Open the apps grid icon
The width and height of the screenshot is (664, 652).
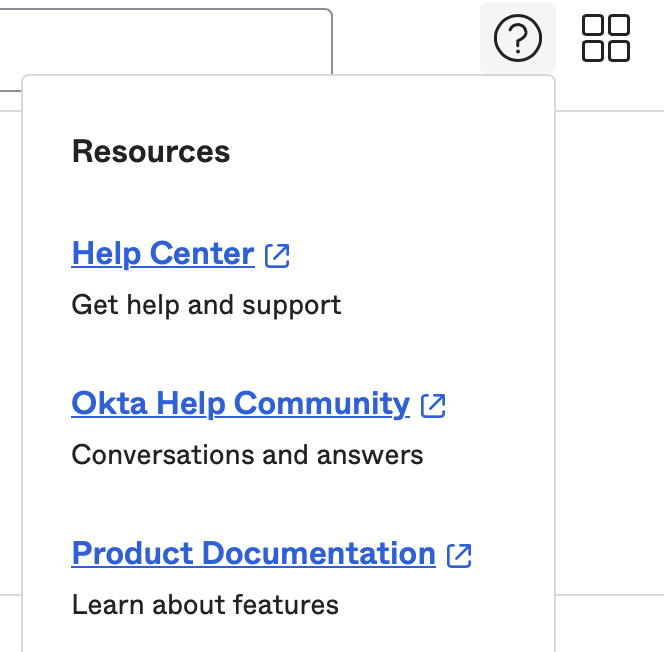(606, 38)
